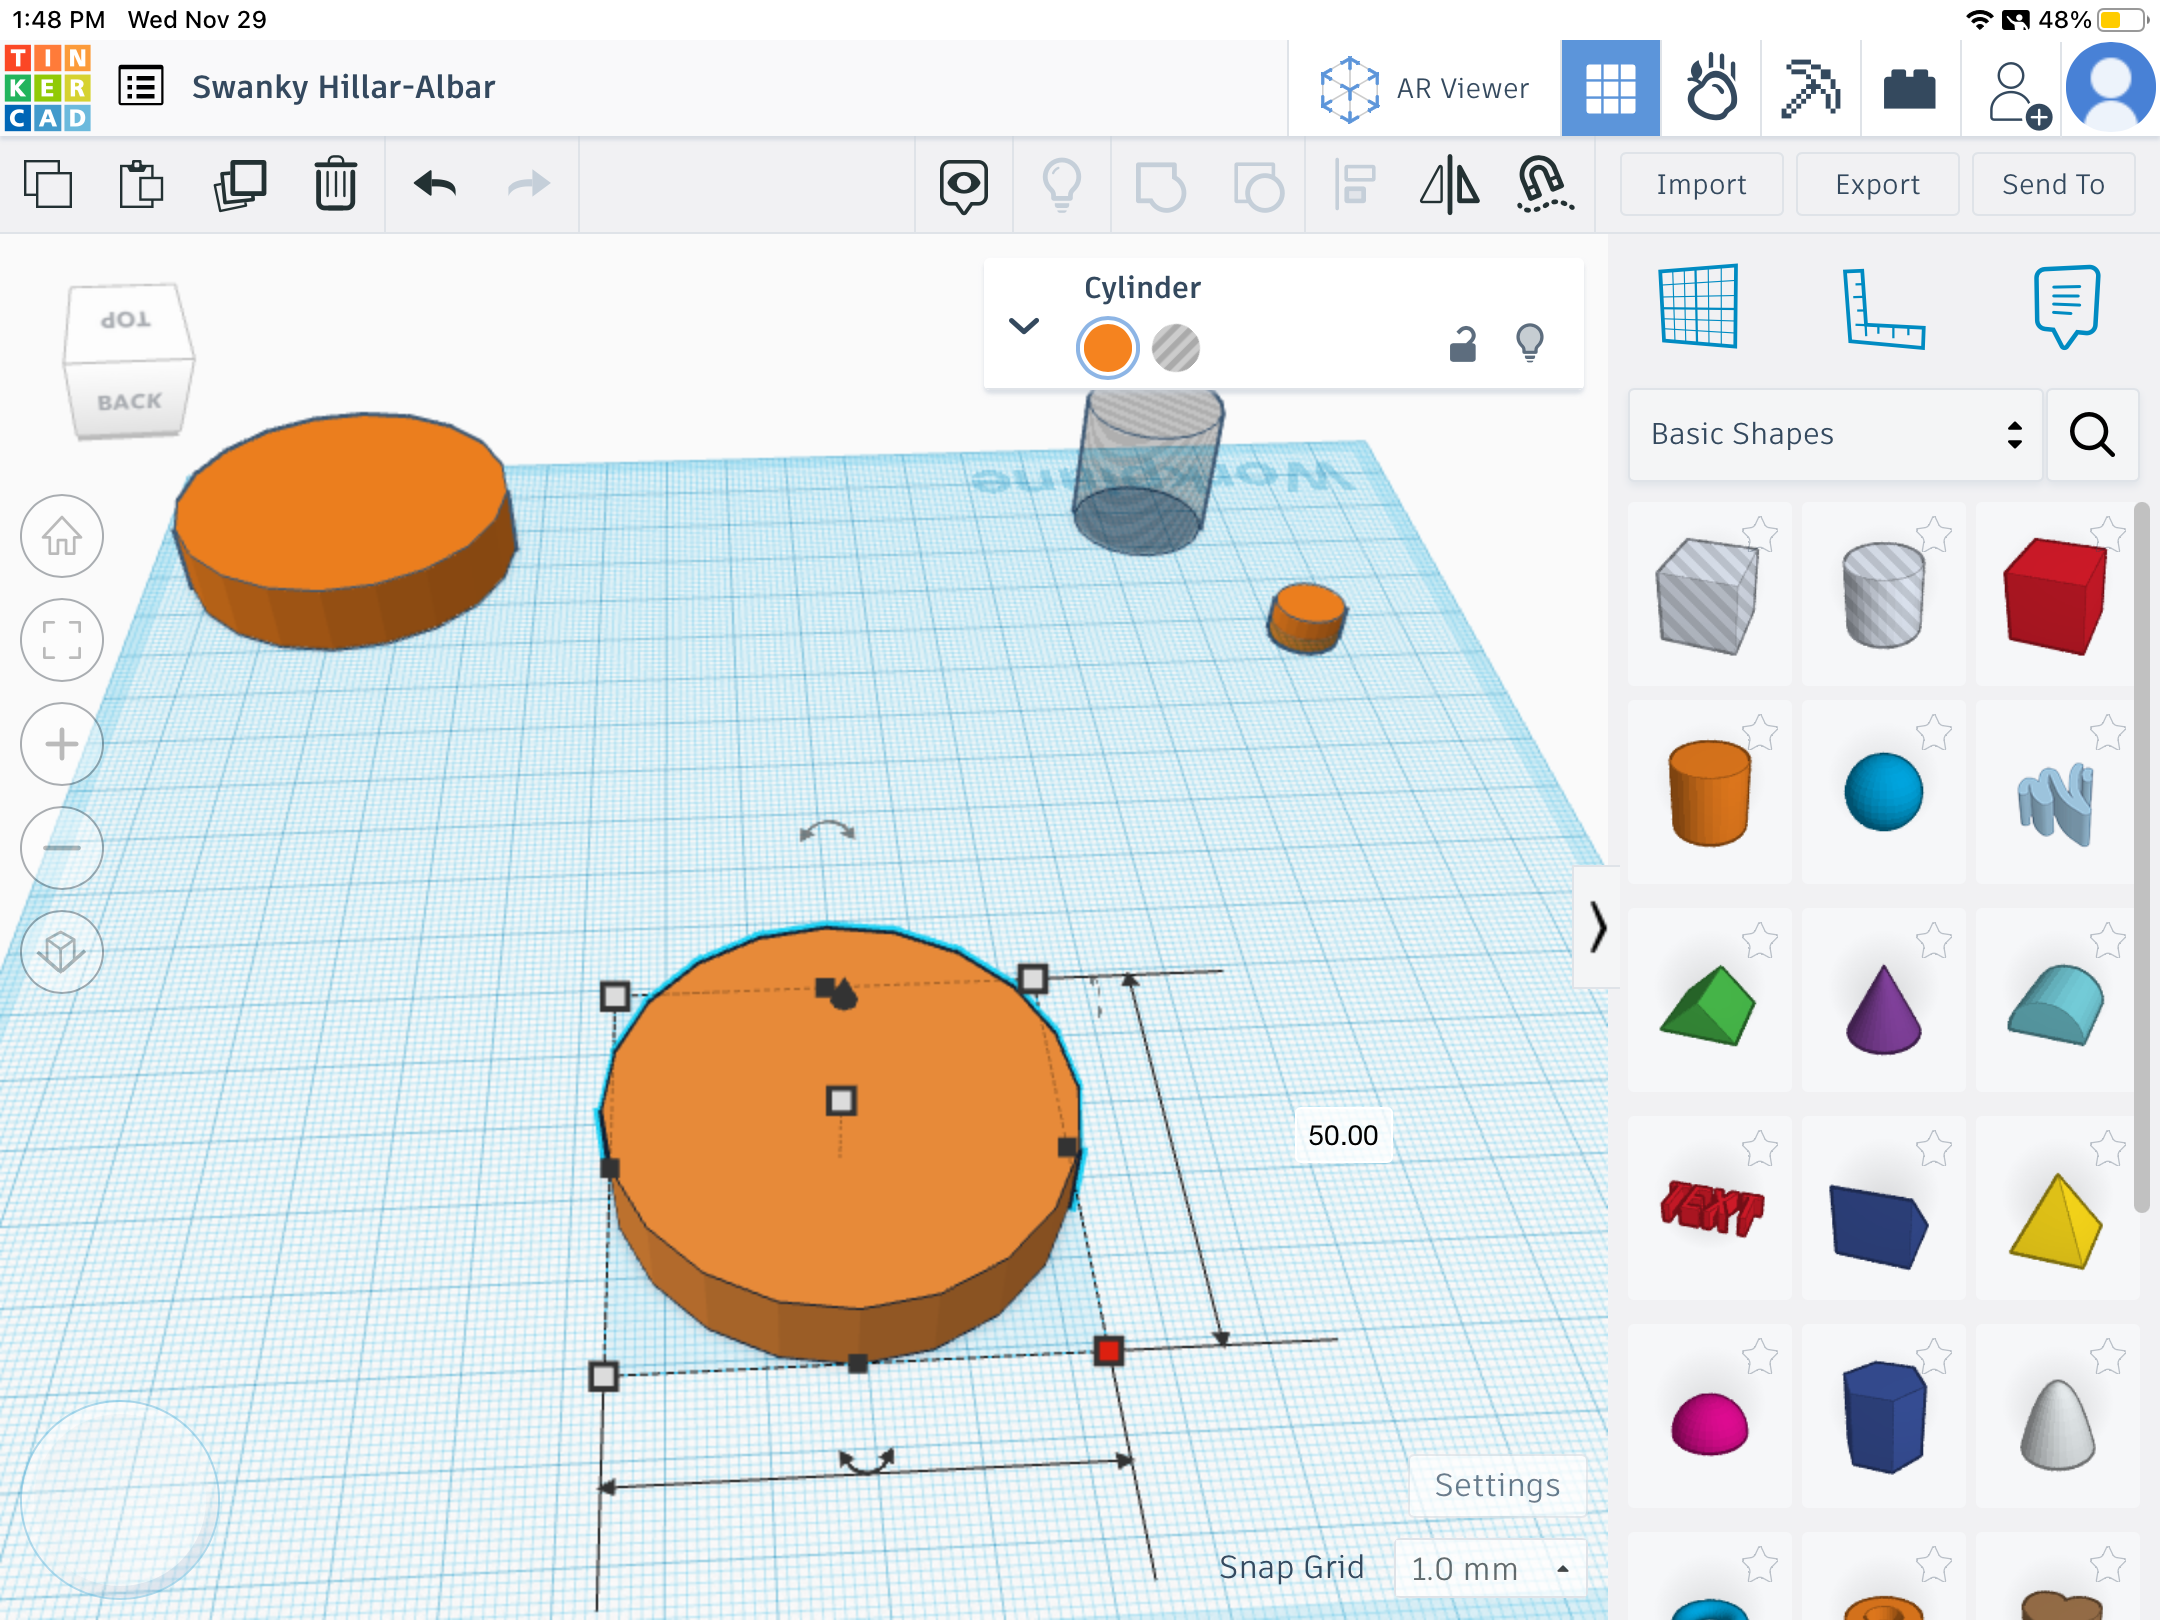Toggle Show All lightbulb in toolbar

pos(1061,186)
